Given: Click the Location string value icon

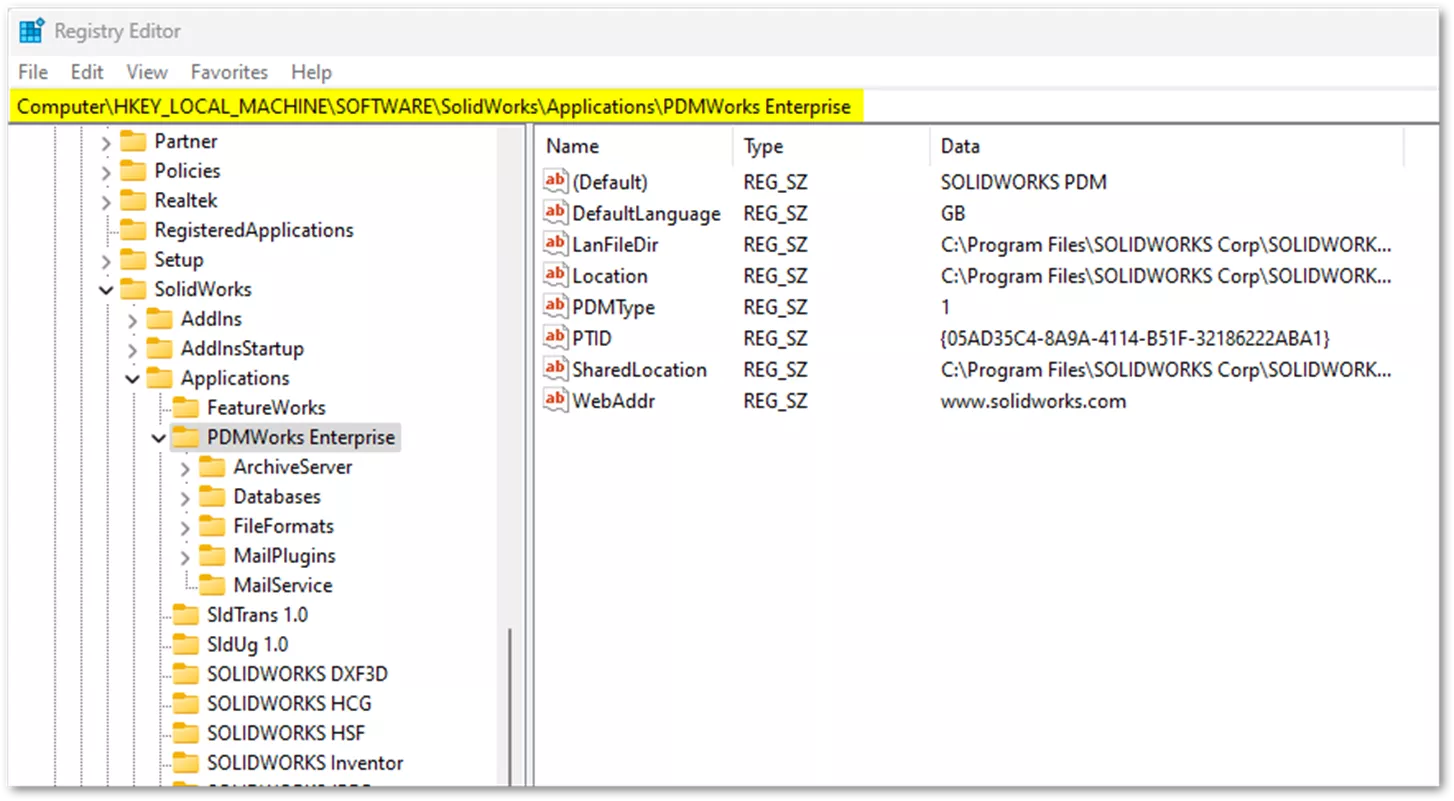Looking at the screenshot, I should 555,276.
